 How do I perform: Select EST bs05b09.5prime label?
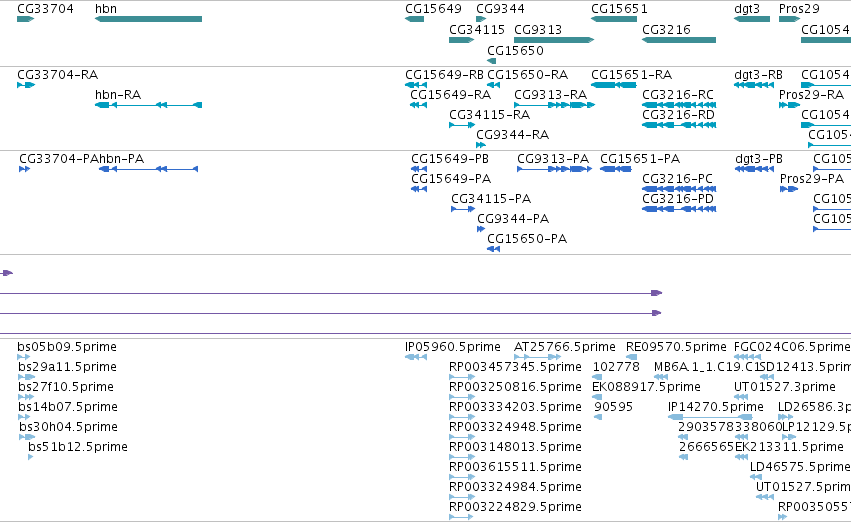[67, 347]
